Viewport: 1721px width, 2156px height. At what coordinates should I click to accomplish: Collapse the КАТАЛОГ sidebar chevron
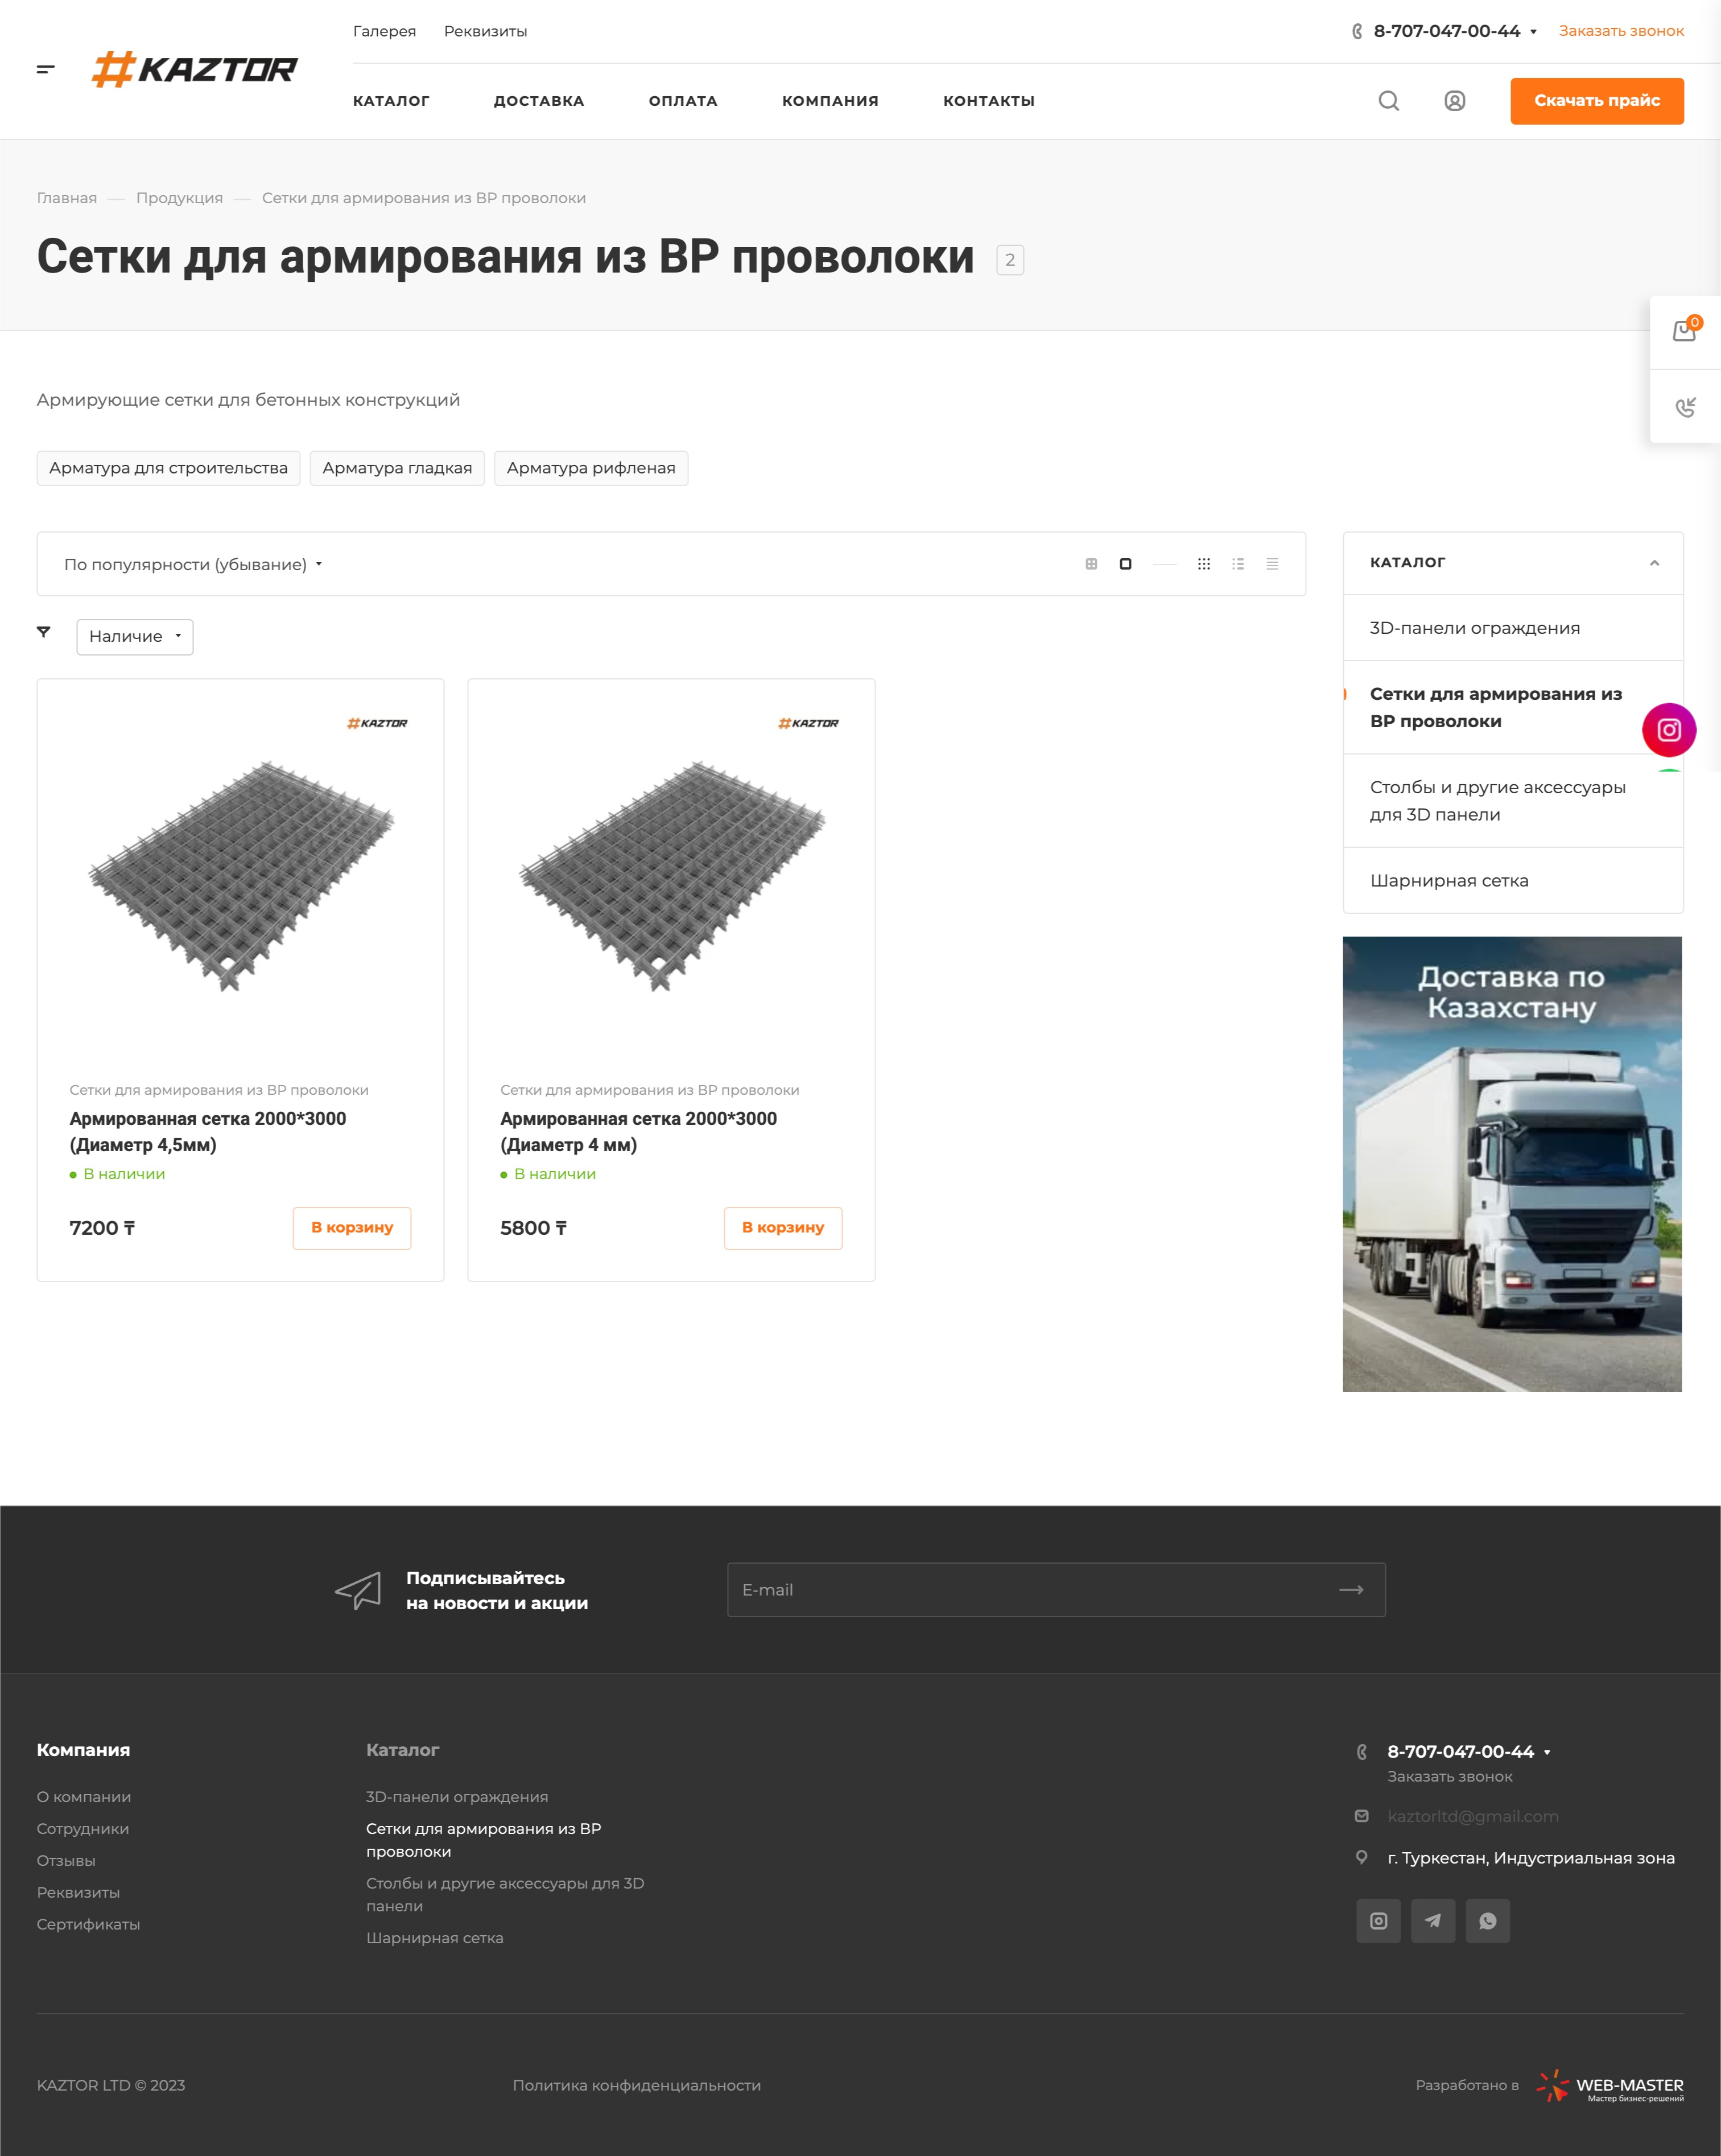1653,563
